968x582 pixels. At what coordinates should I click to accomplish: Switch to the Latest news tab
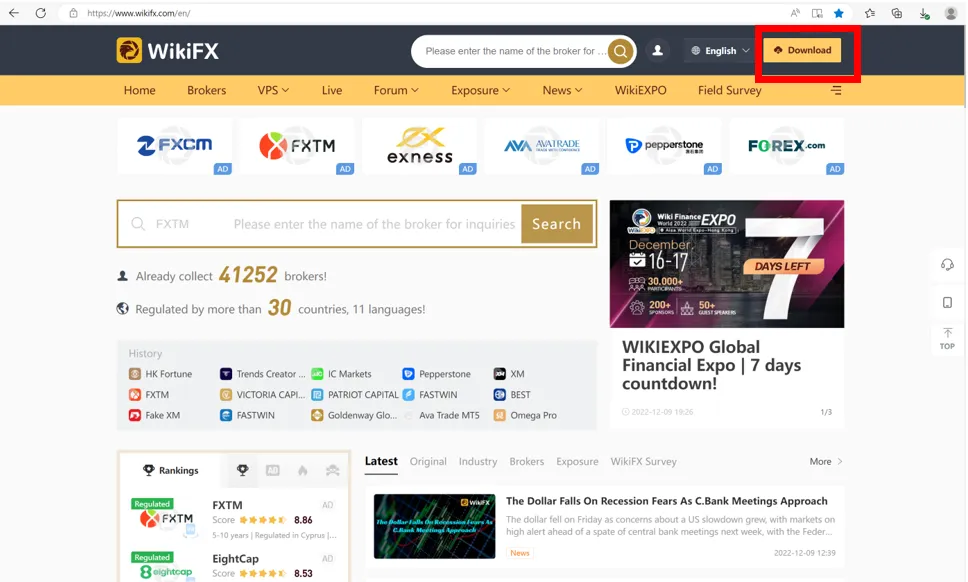tap(381, 461)
